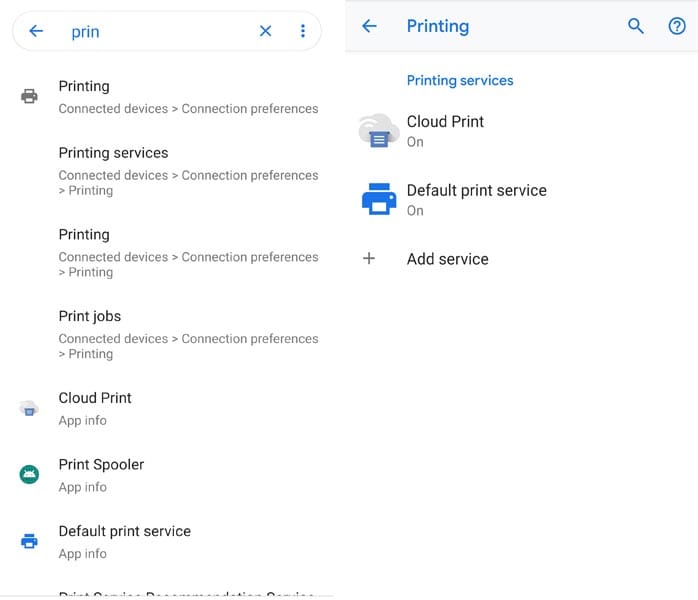Image resolution: width=698 pixels, height=600 pixels.
Task: Clear the search text with X
Action: (x=265, y=31)
